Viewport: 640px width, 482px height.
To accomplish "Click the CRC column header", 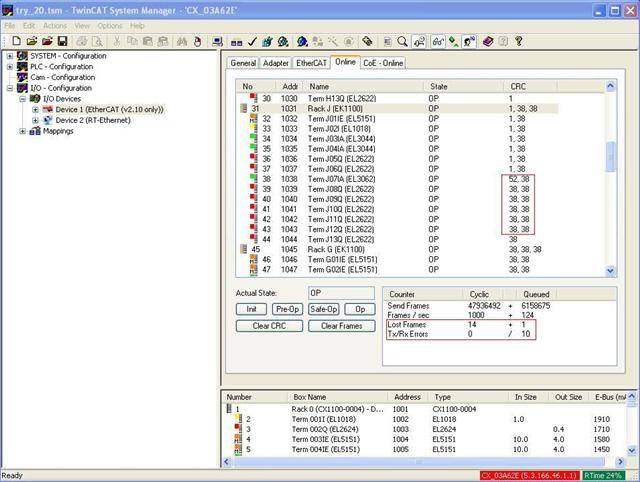I will pyautogui.click(x=530, y=87).
